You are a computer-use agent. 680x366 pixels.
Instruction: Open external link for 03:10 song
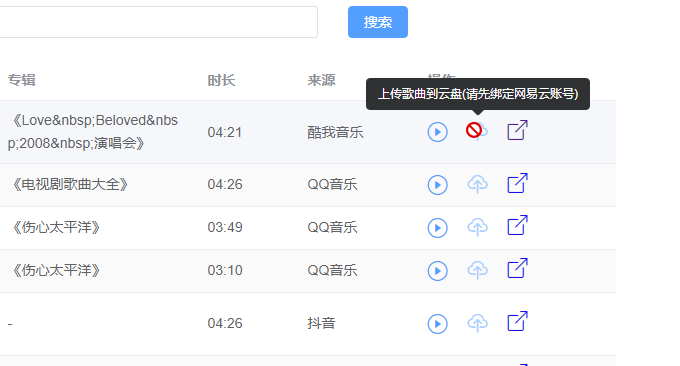point(517,268)
